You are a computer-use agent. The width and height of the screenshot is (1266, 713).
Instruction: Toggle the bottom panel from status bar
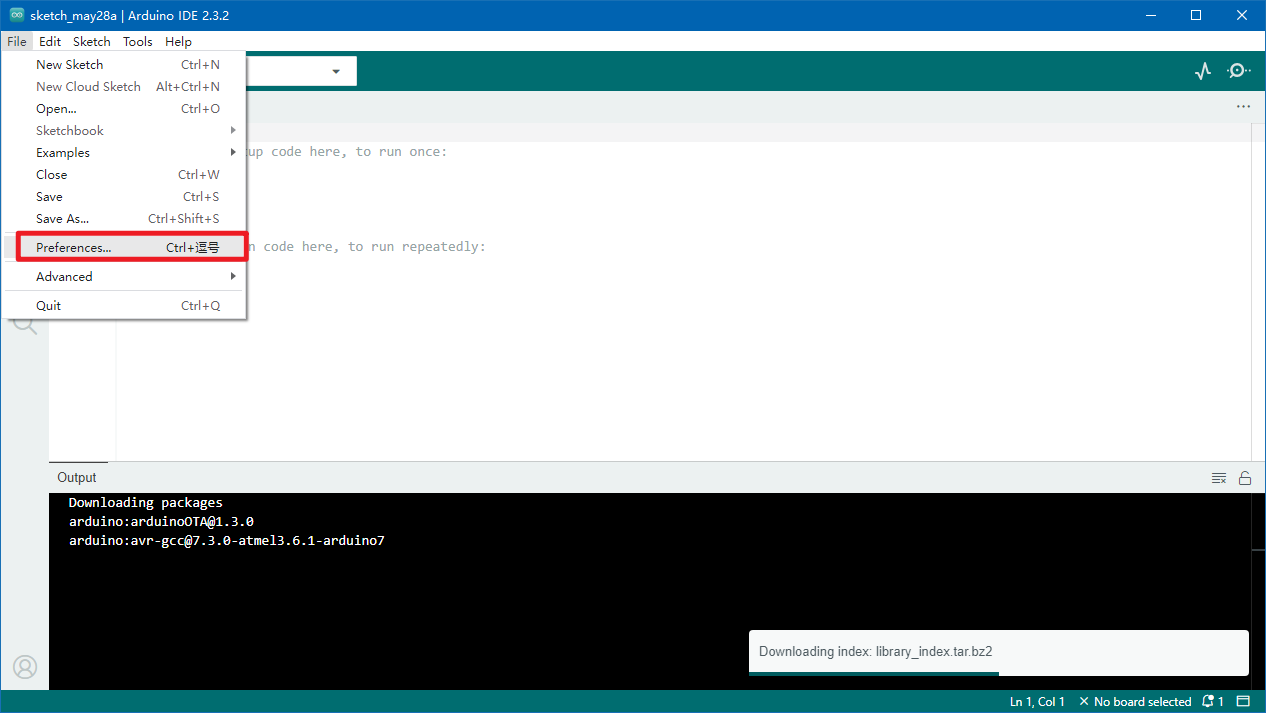[1244, 702]
